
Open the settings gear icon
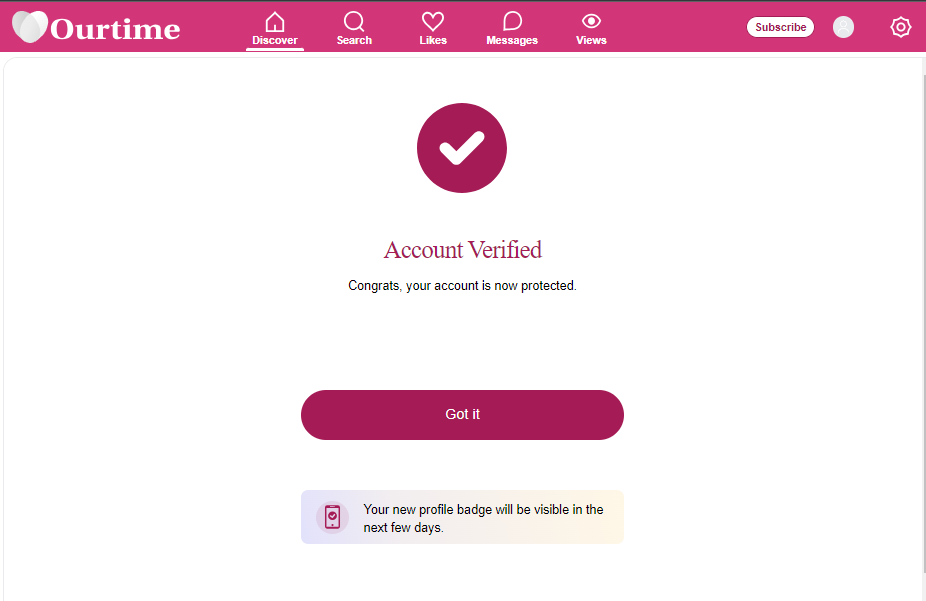point(901,27)
